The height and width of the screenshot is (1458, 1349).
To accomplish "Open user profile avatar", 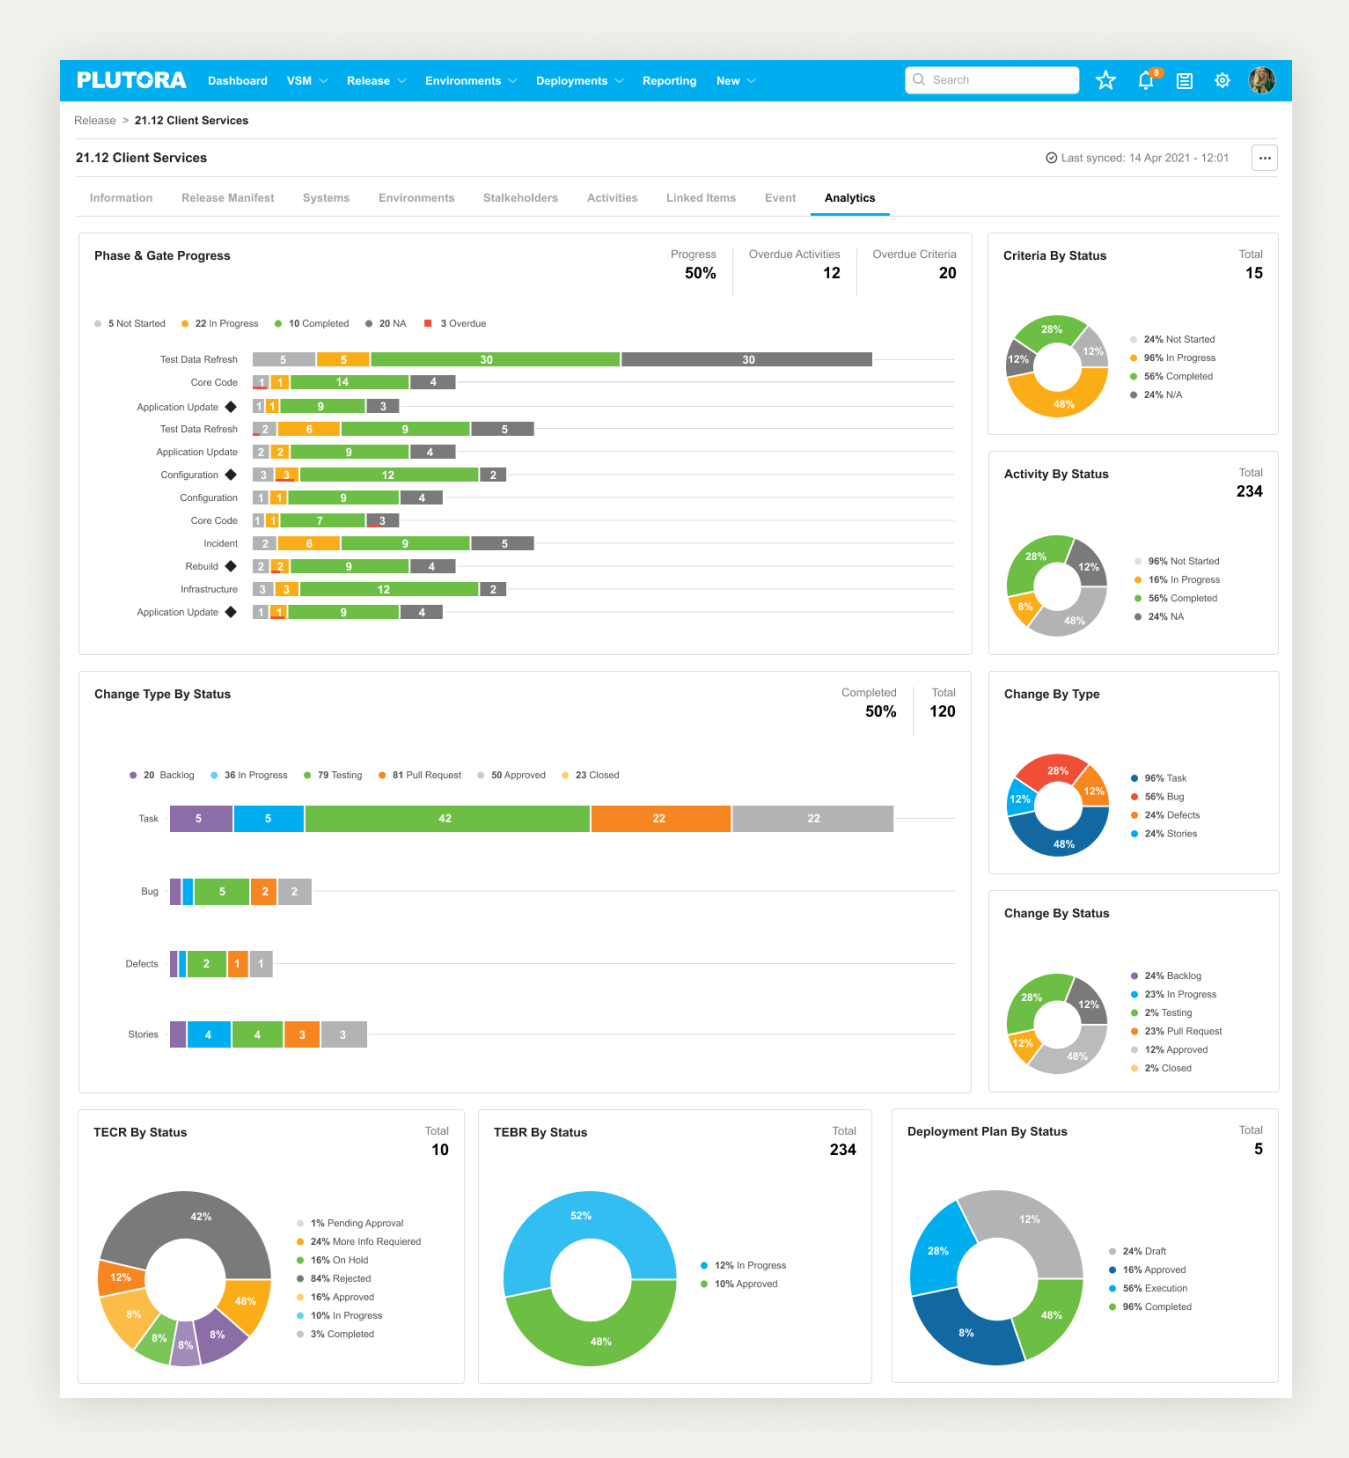I will [x=1262, y=80].
